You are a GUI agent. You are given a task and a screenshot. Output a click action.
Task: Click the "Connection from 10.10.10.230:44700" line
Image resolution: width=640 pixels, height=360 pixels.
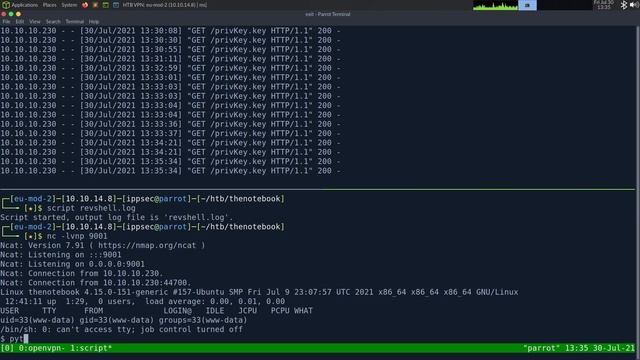96,283
